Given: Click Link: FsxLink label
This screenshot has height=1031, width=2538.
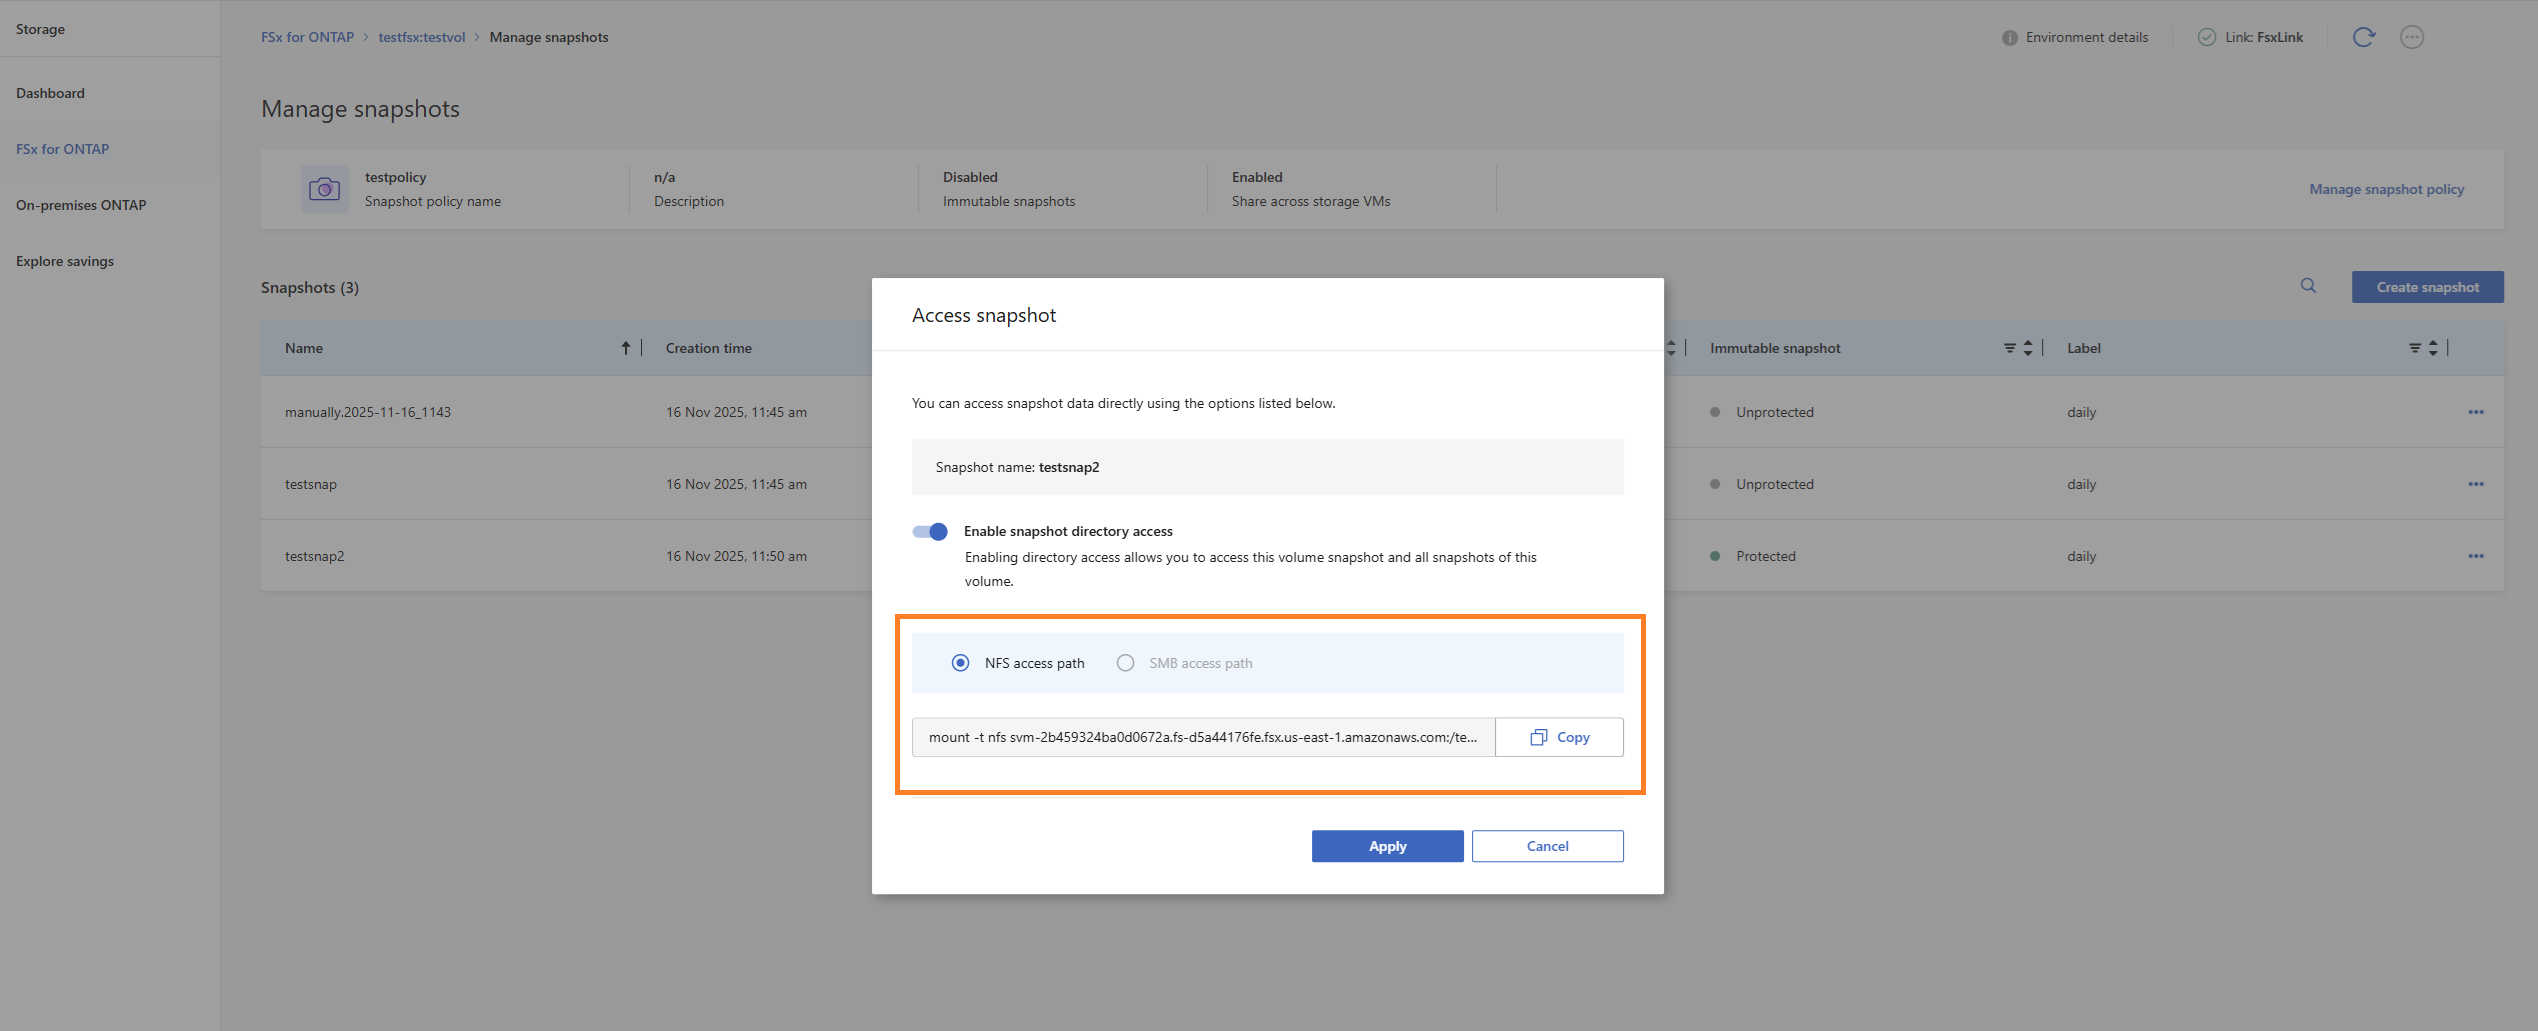Looking at the screenshot, I should coord(2264,37).
